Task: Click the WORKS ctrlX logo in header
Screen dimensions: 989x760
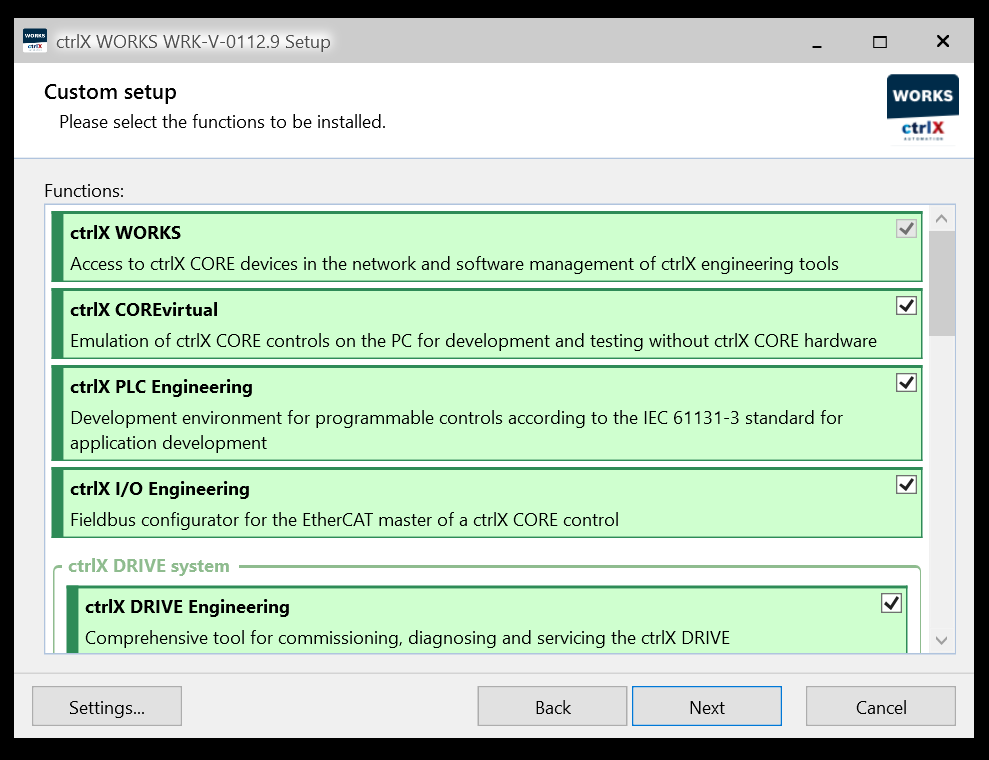Action: (923, 110)
